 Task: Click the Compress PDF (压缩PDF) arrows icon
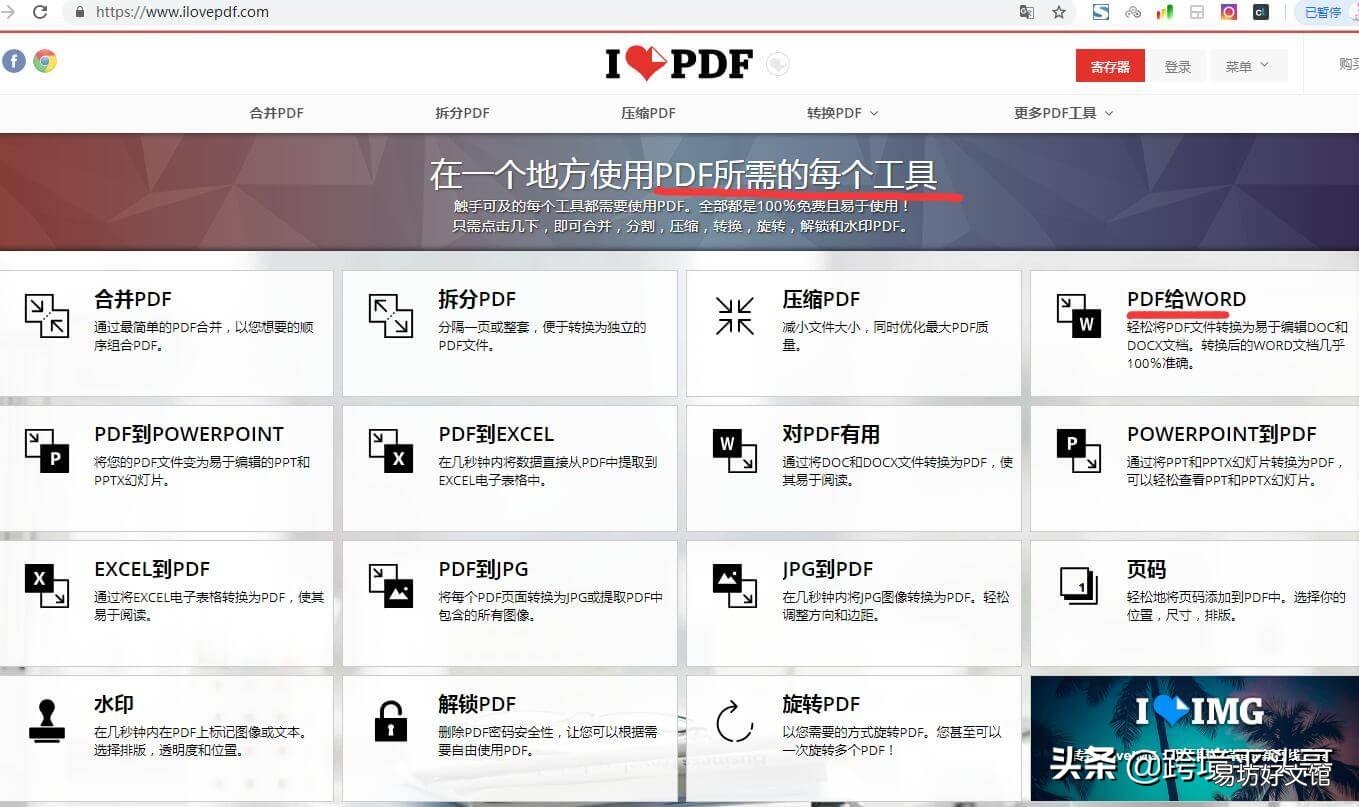[735, 315]
